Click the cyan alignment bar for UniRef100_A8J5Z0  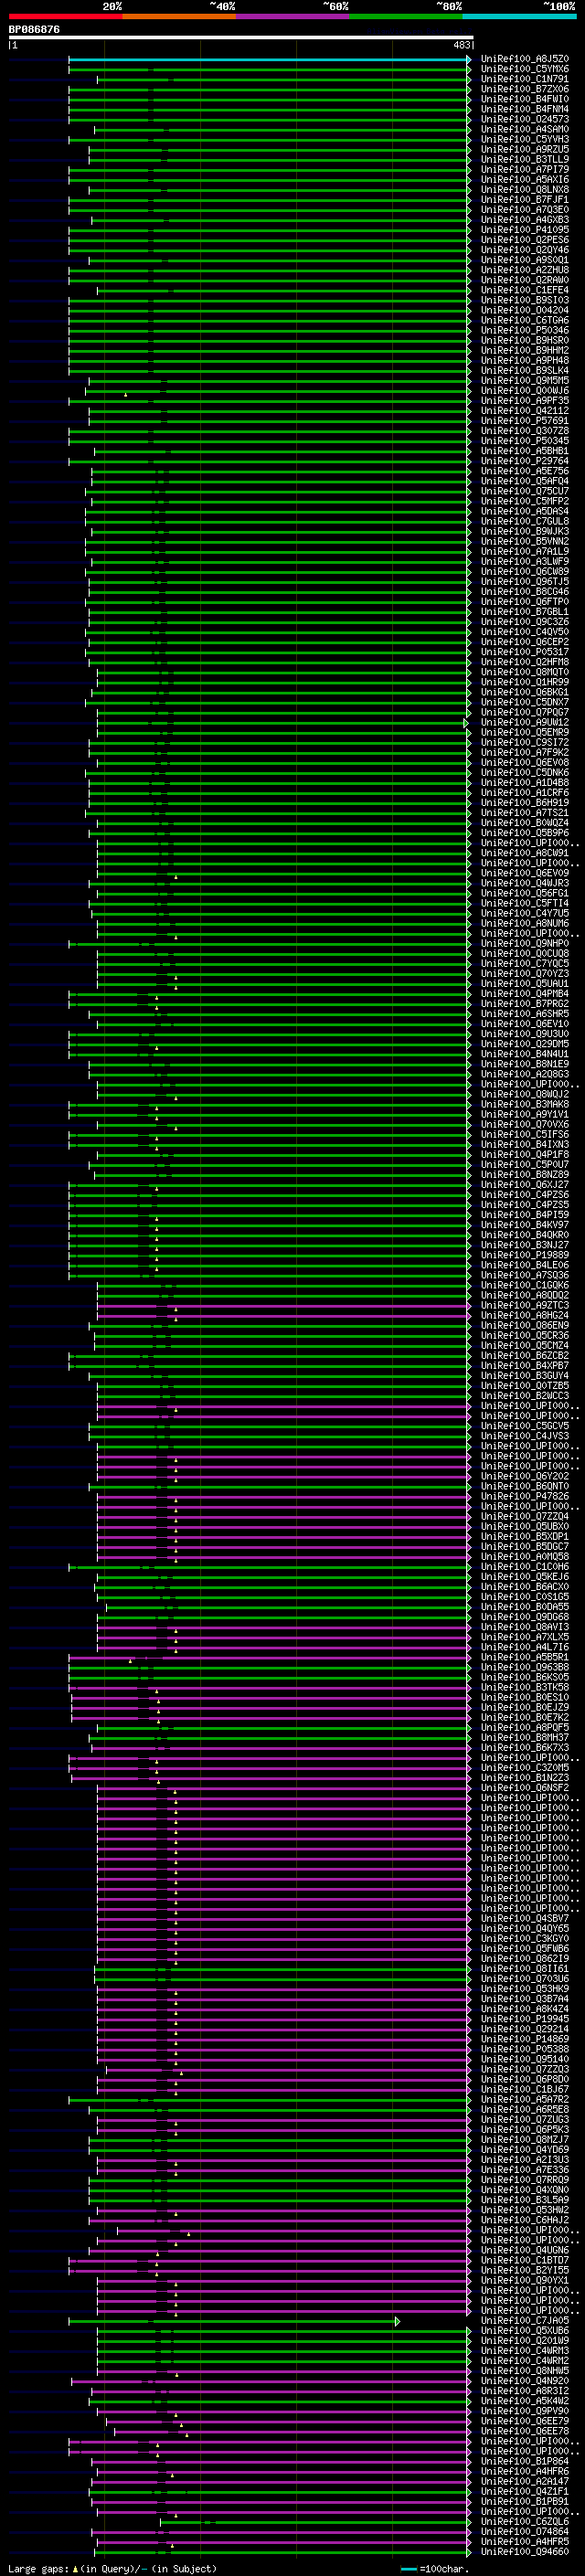[x=269, y=60]
